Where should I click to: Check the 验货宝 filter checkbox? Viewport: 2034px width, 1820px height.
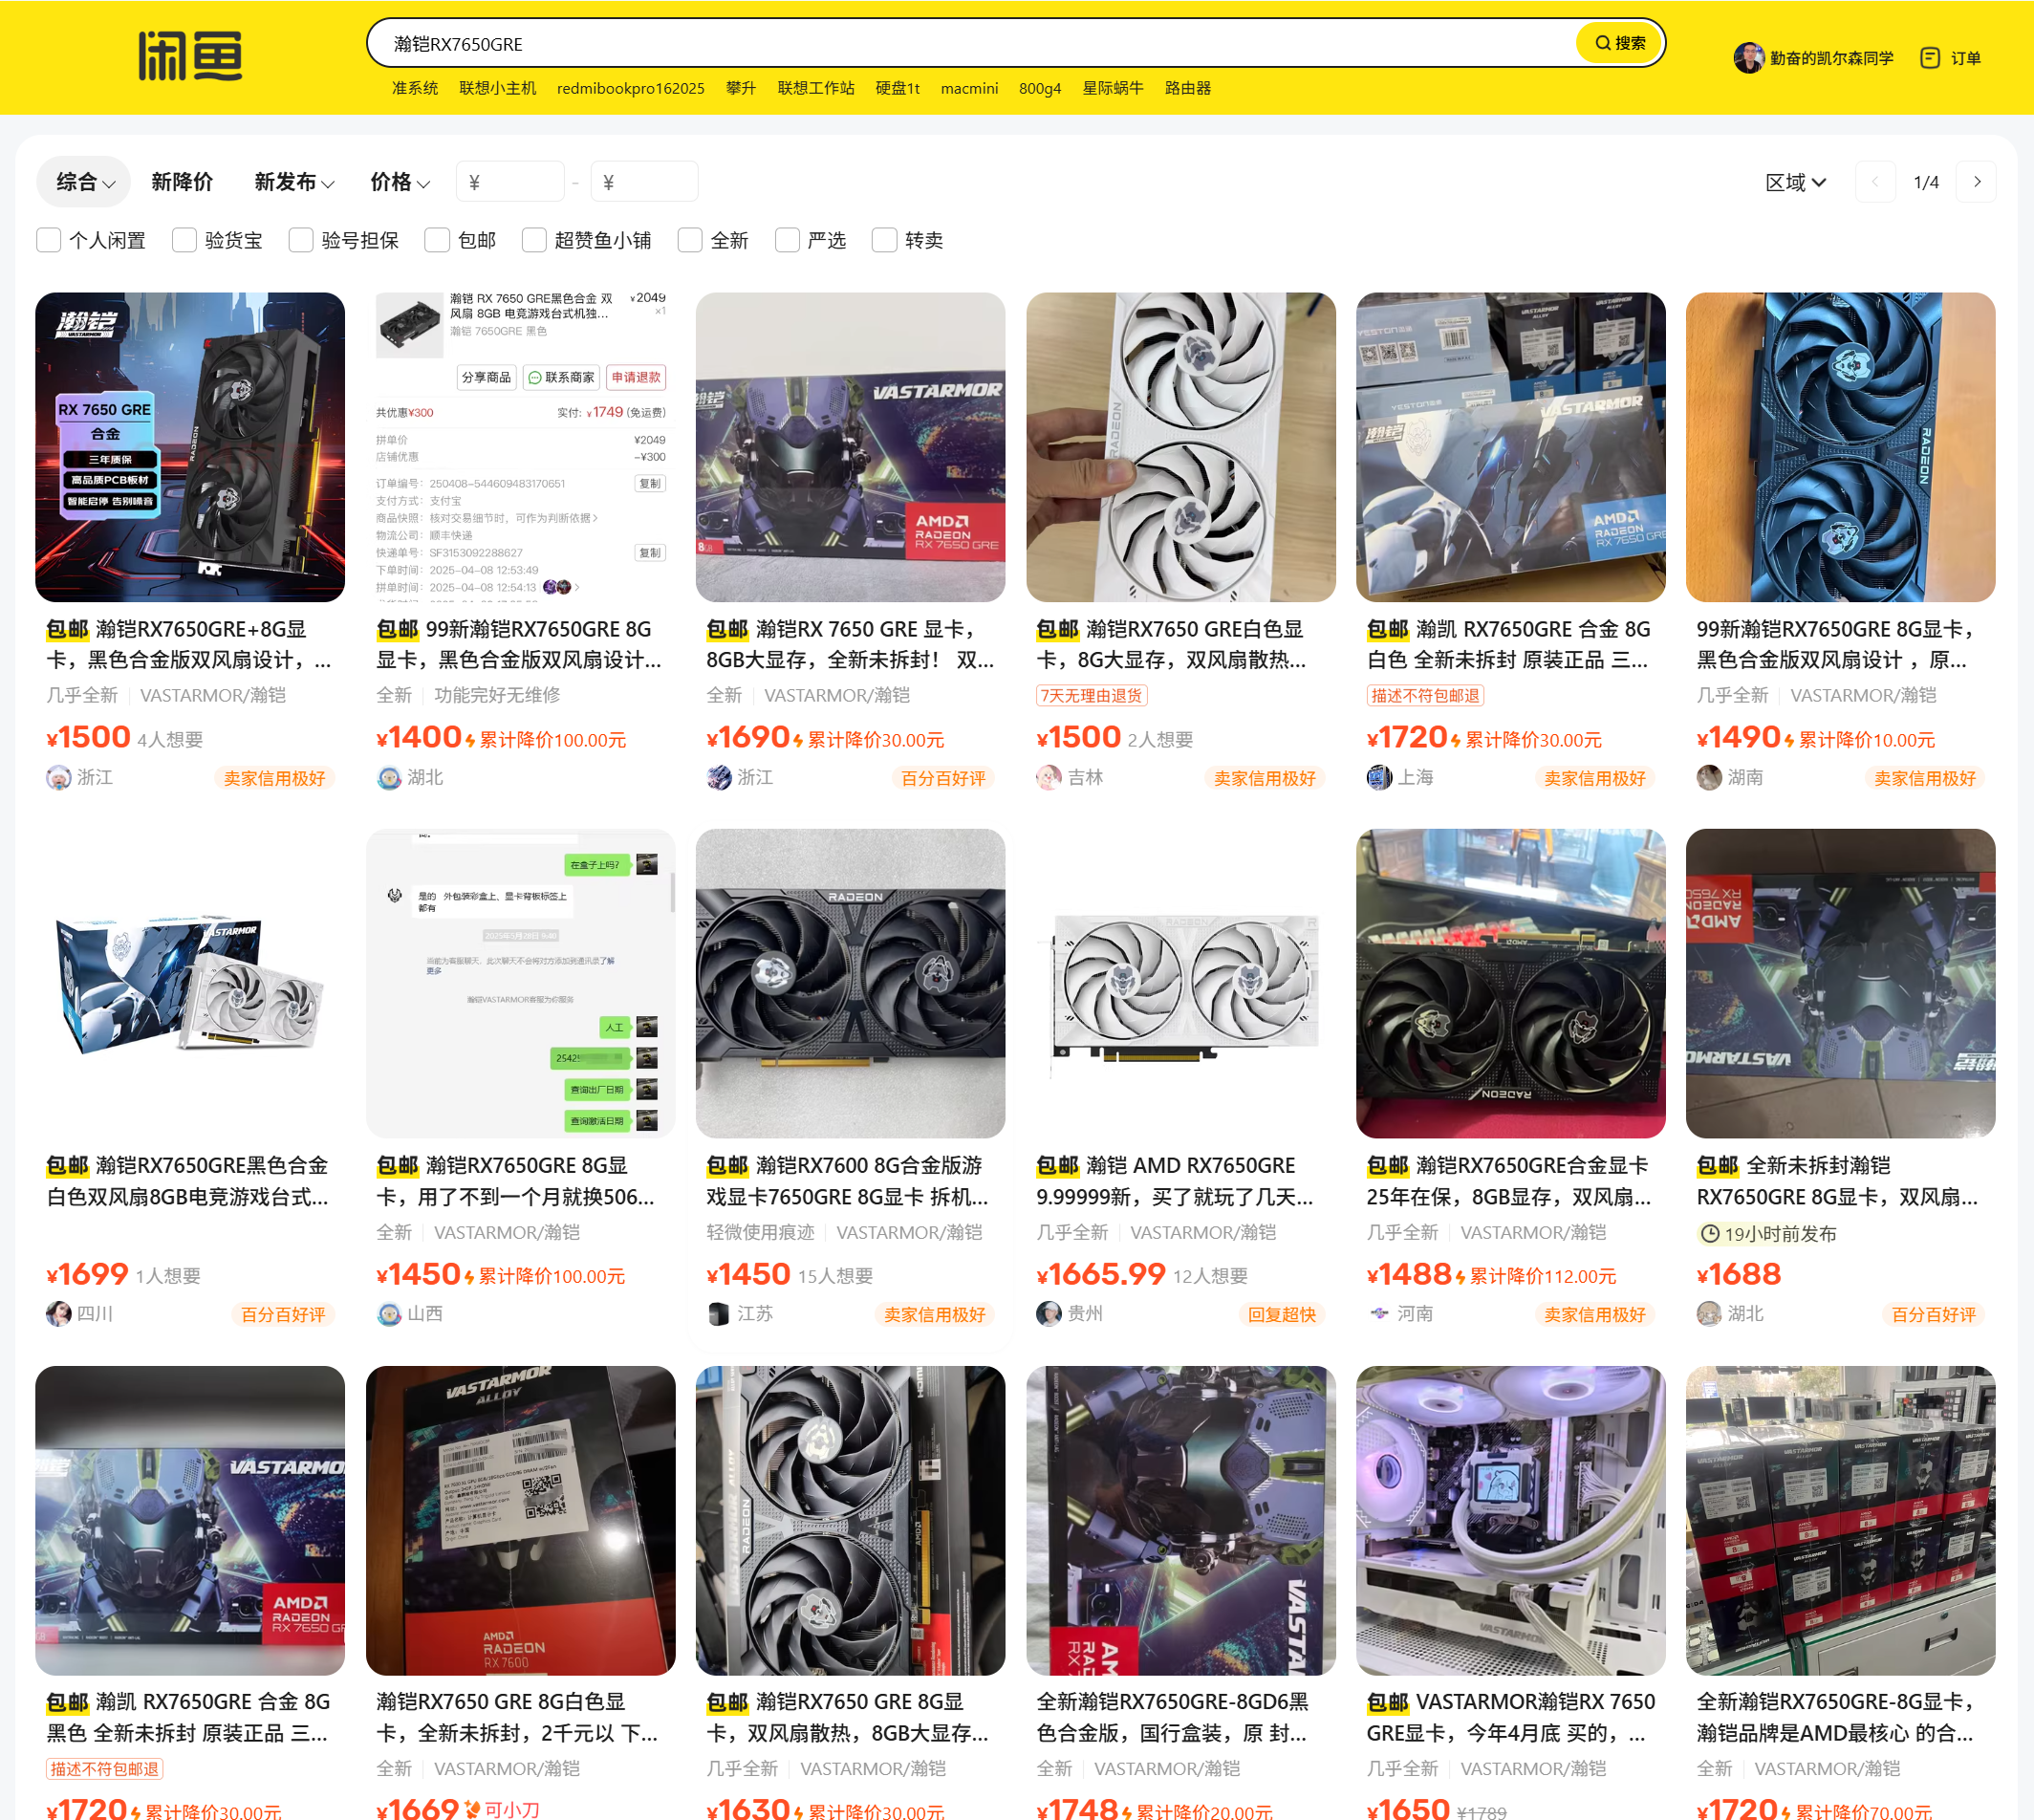click(x=184, y=240)
